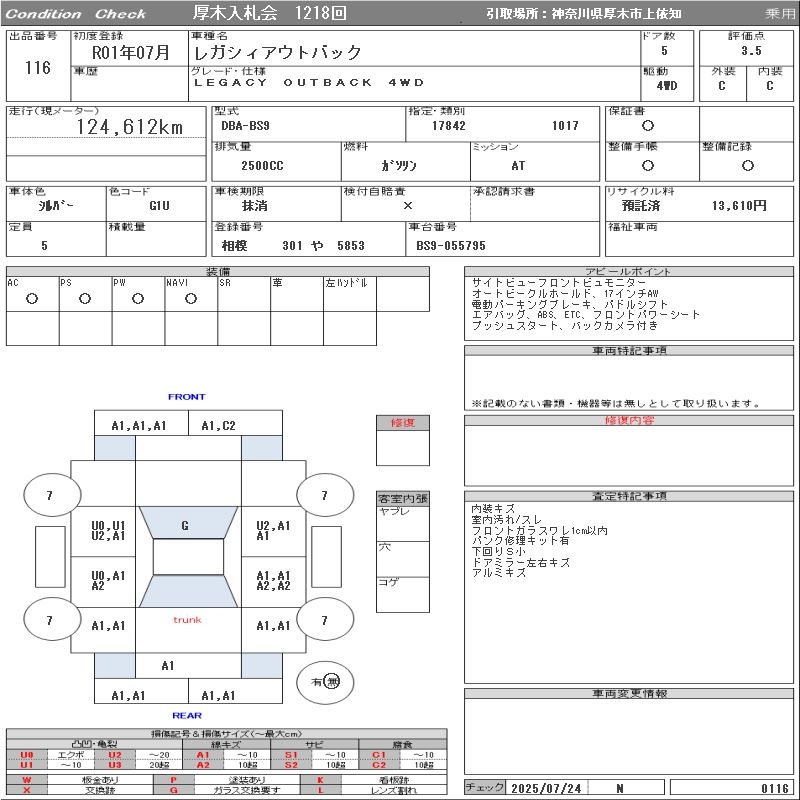Click door damage codes 'A1,A1 A2,A2'

(x=273, y=581)
